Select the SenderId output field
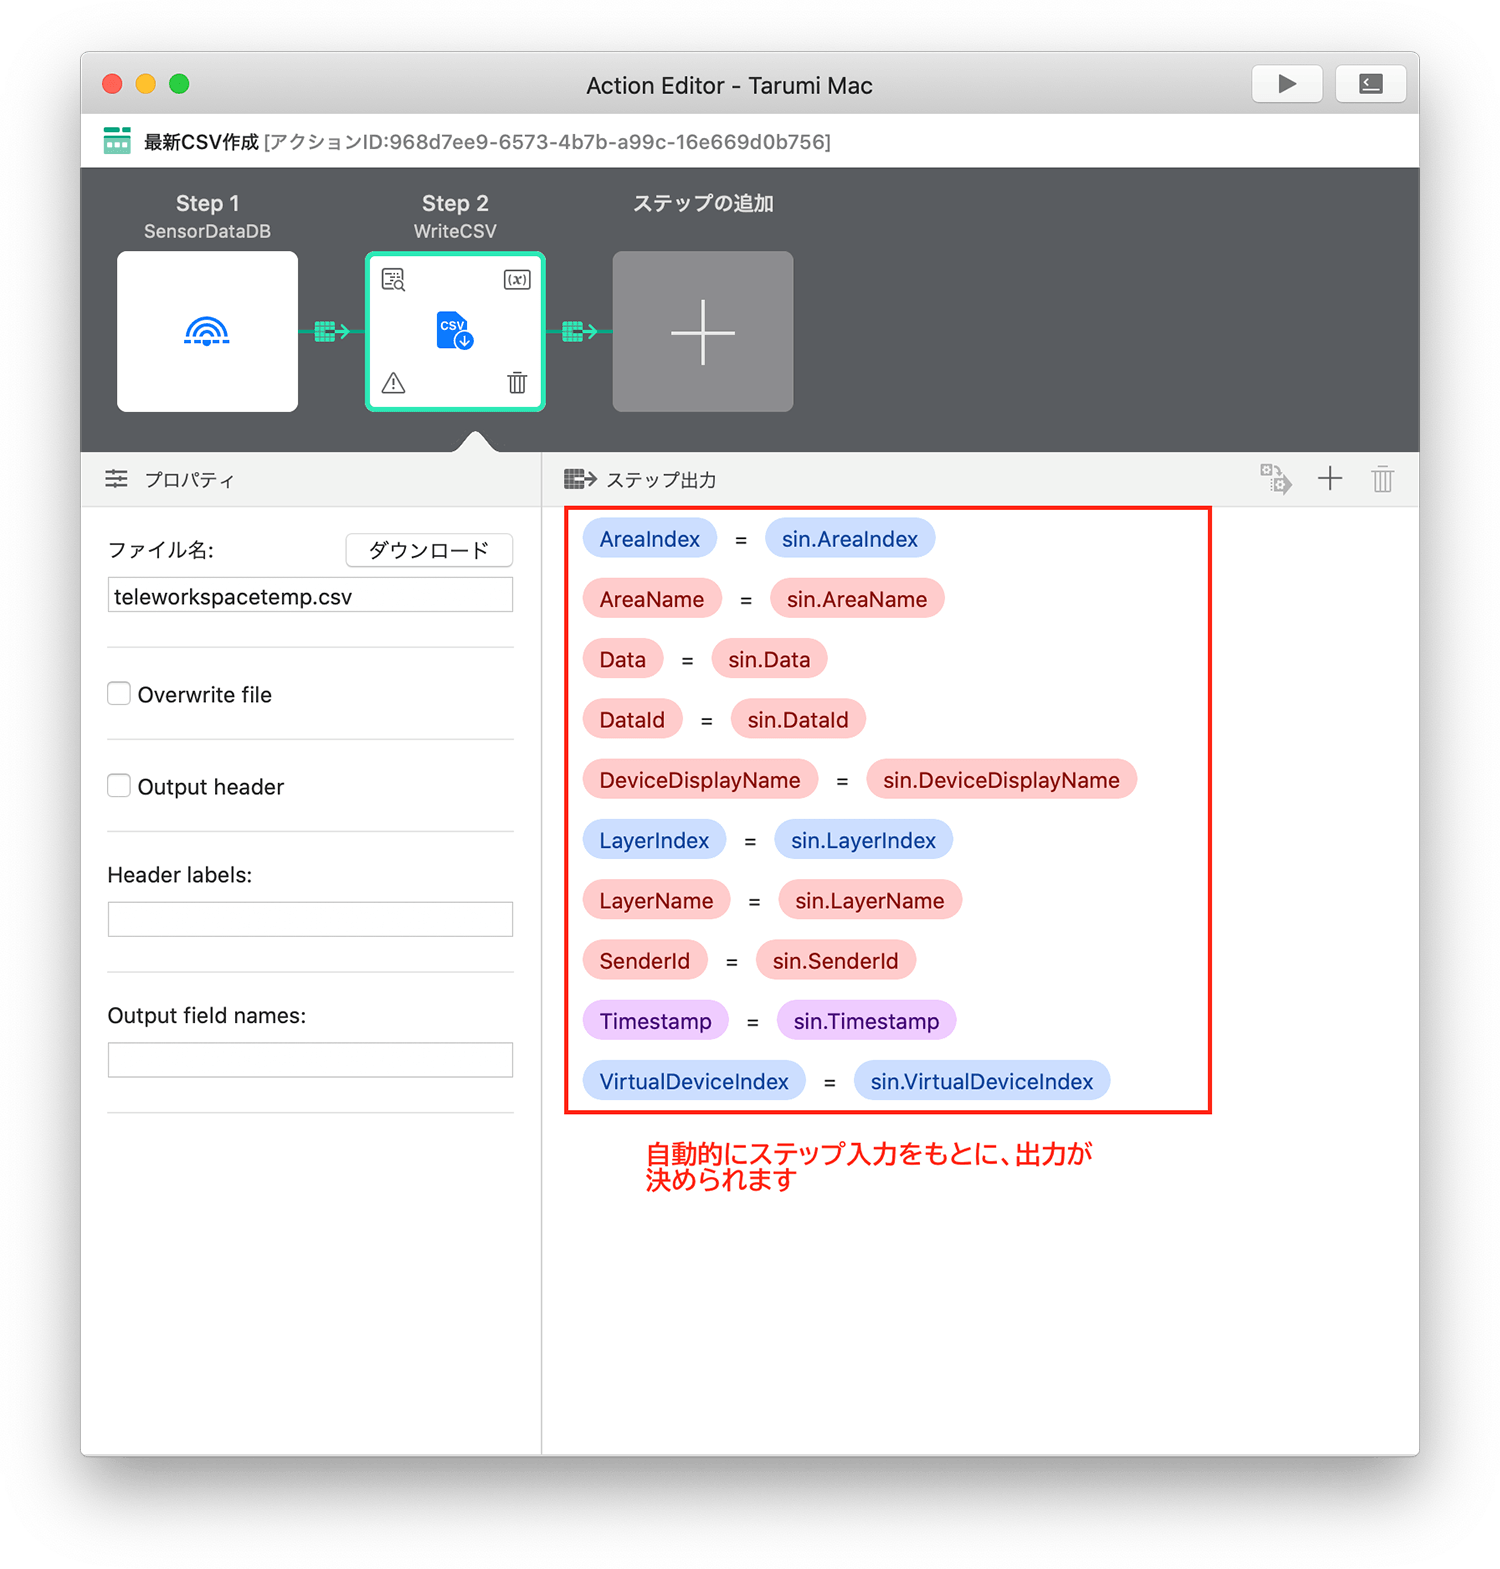 pyautogui.click(x=645, y=960)
